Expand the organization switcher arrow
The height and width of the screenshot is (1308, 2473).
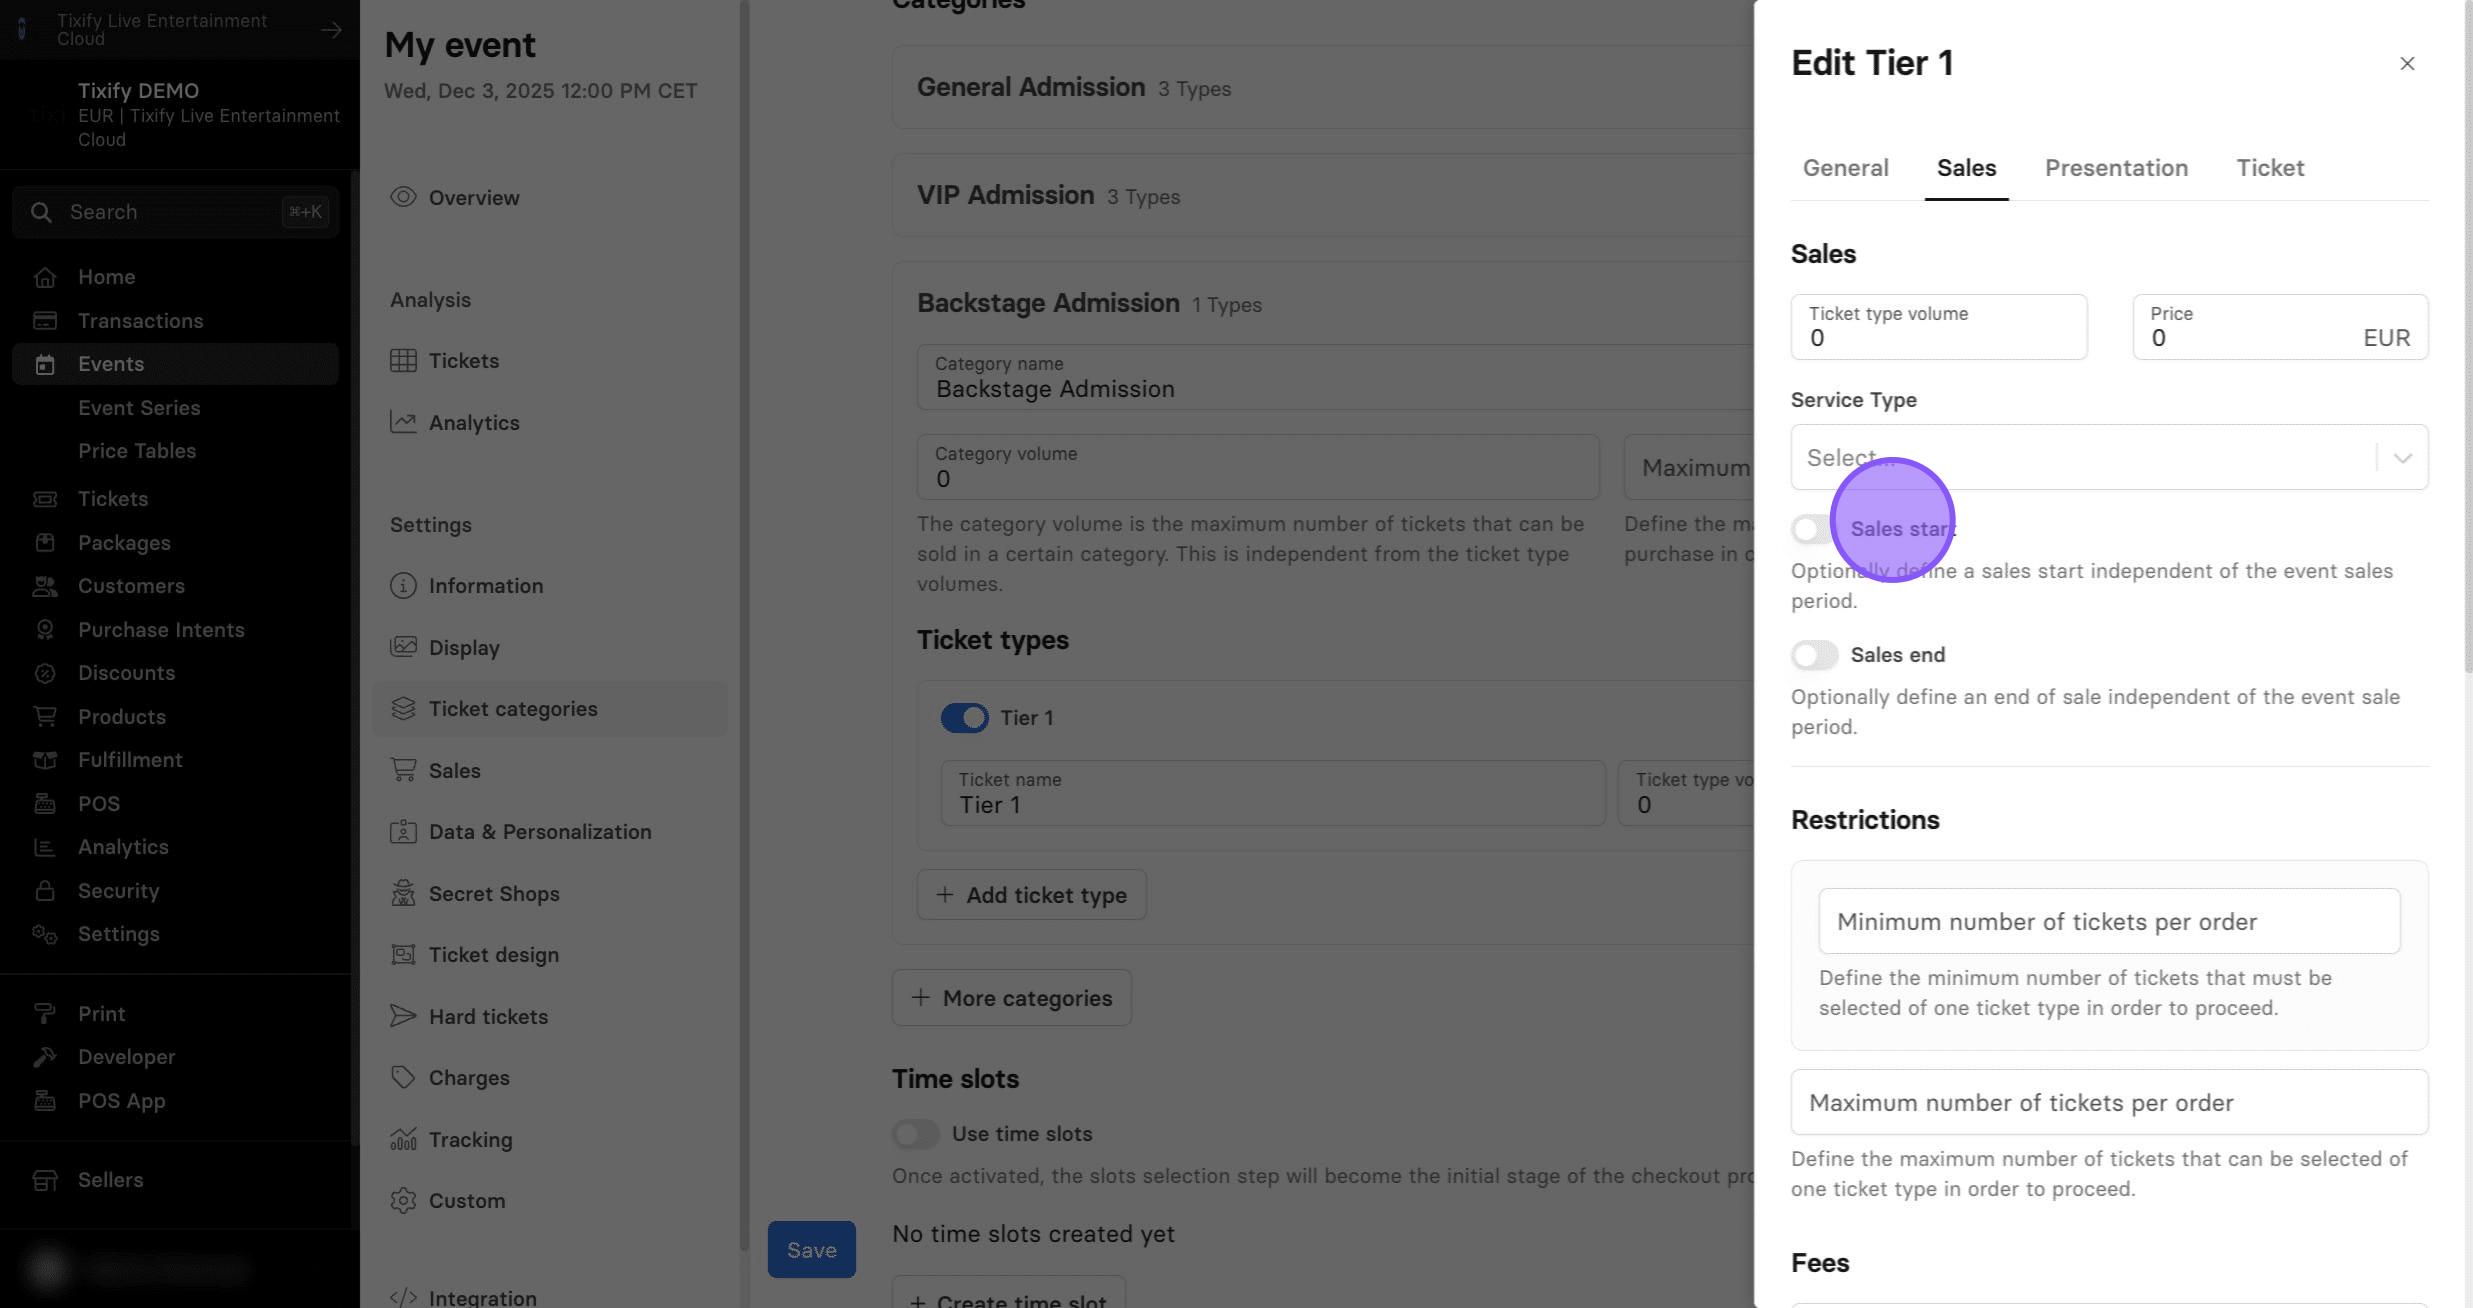(x=331, y=30)
